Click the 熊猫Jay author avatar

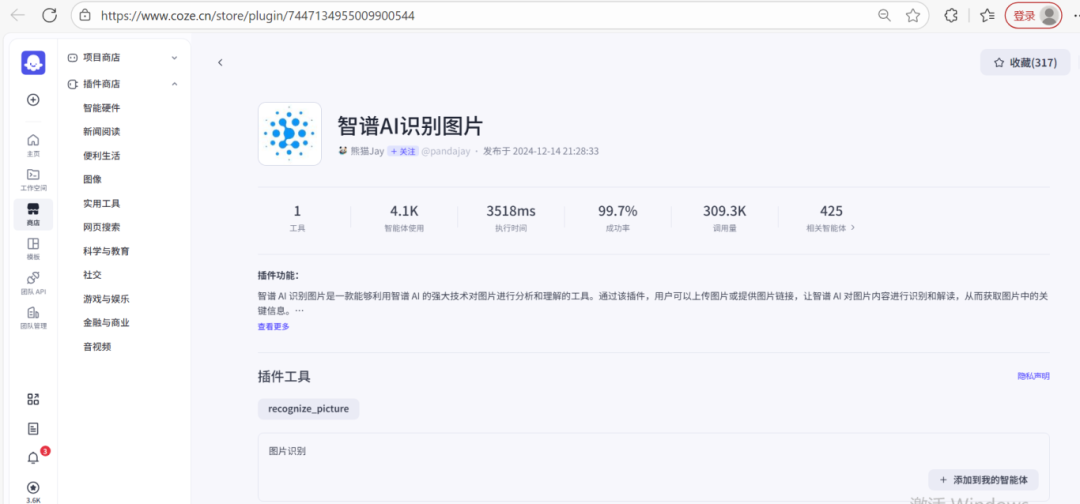tap(342, 151)
